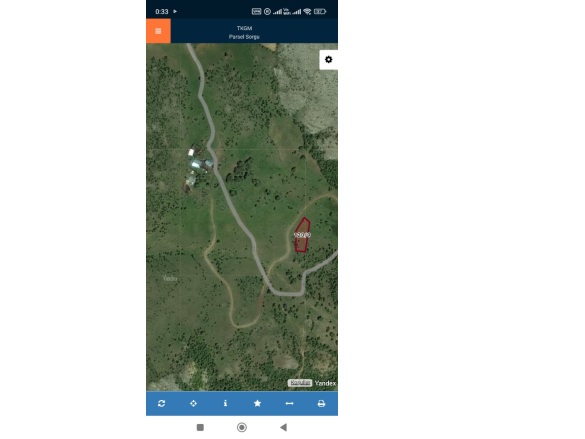Select the measure distance arrow icon
The height and width of the screenshot is (439, 585).
pos(289,403)
